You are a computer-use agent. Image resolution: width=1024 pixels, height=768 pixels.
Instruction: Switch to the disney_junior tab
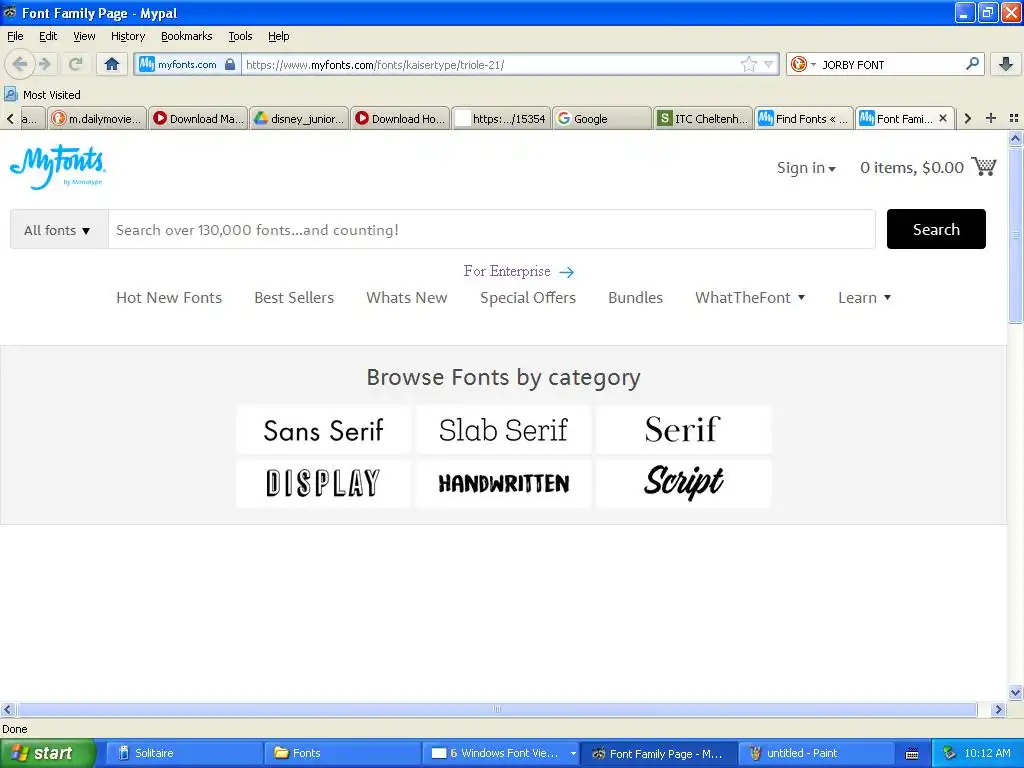tap(299, 118)
